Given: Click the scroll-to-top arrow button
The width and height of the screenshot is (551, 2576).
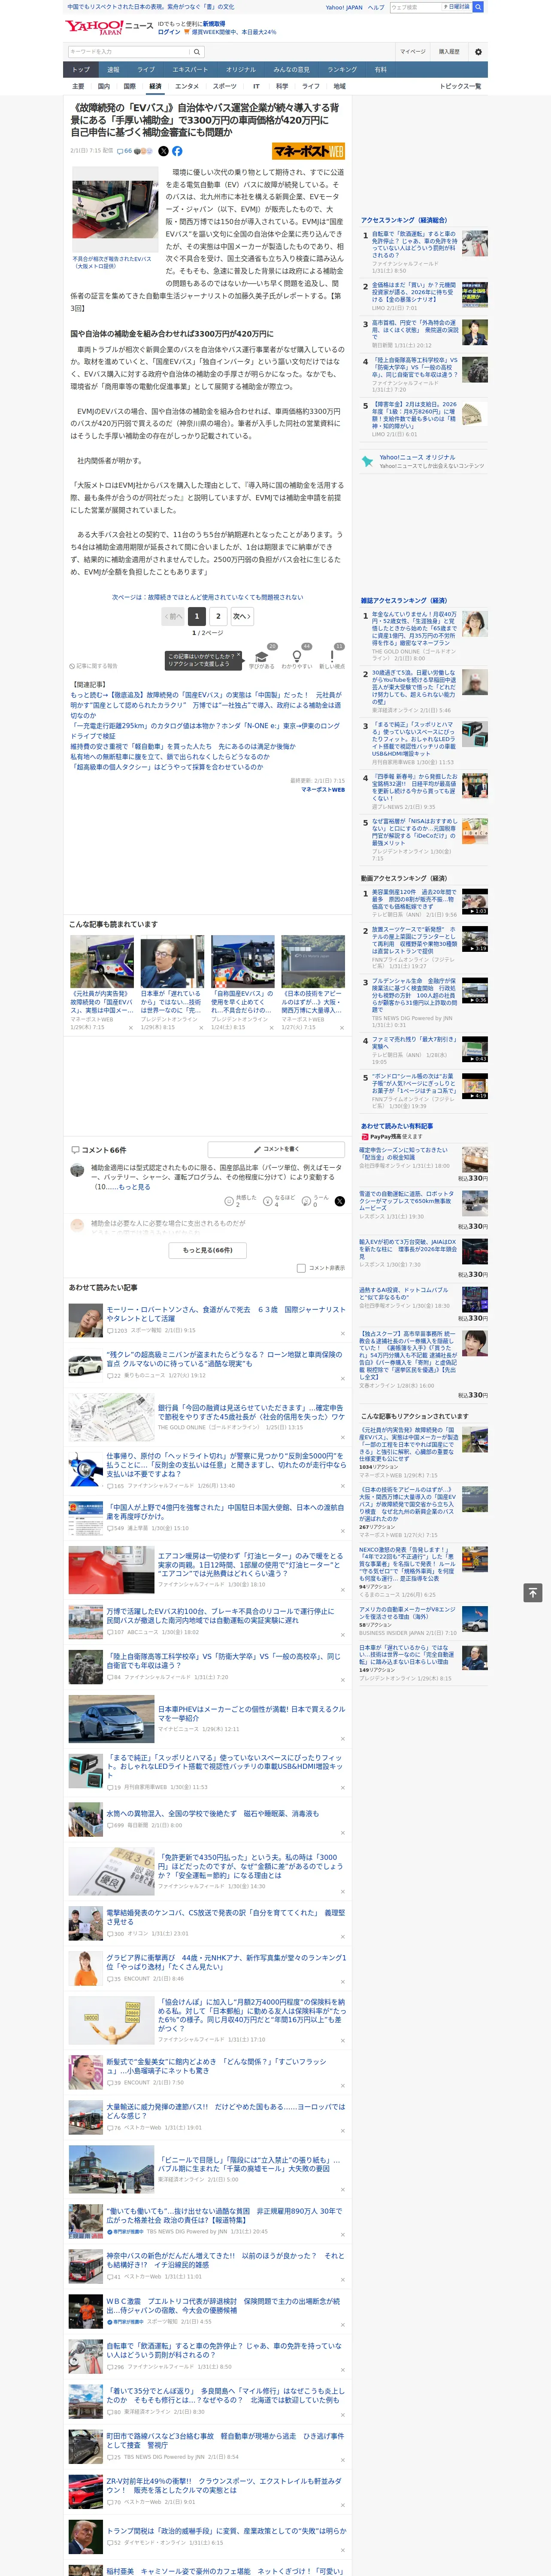Looking at the screenshot, I should pos(533,1593).
